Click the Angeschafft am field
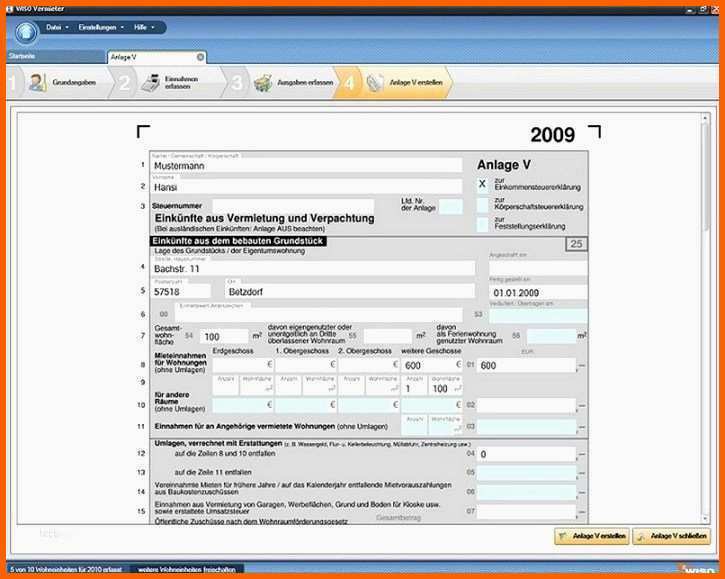The width and height of the screenshot is (725, 579). 538,267
